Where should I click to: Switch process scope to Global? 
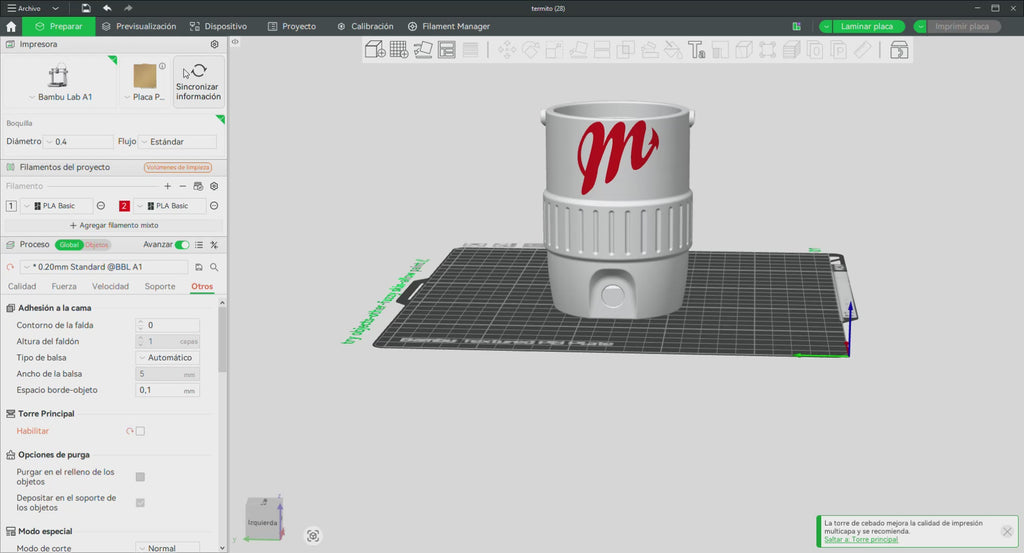click(x=69, y=245)
